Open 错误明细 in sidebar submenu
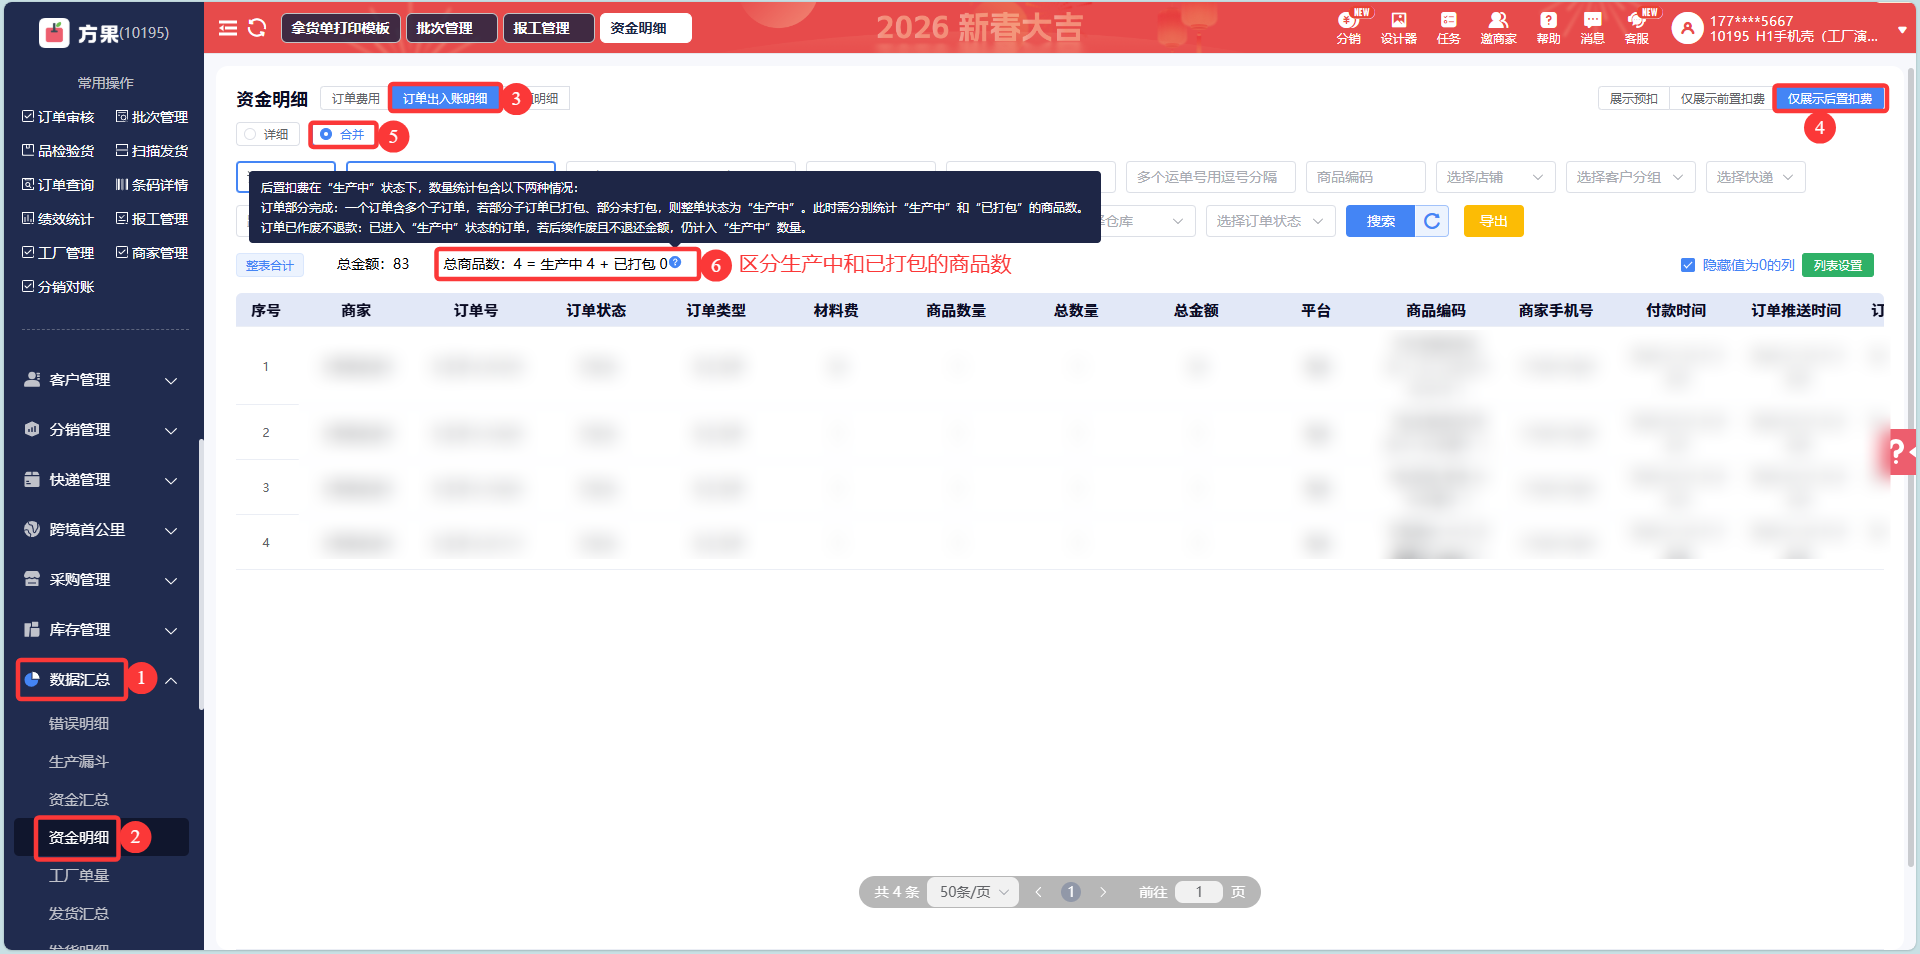 (79, 723)
